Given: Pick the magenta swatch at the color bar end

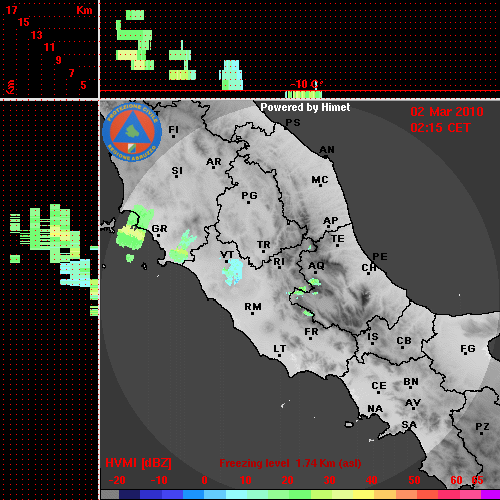Looking at the screenshot, I should pyautogui.click(x=491, y=494).
